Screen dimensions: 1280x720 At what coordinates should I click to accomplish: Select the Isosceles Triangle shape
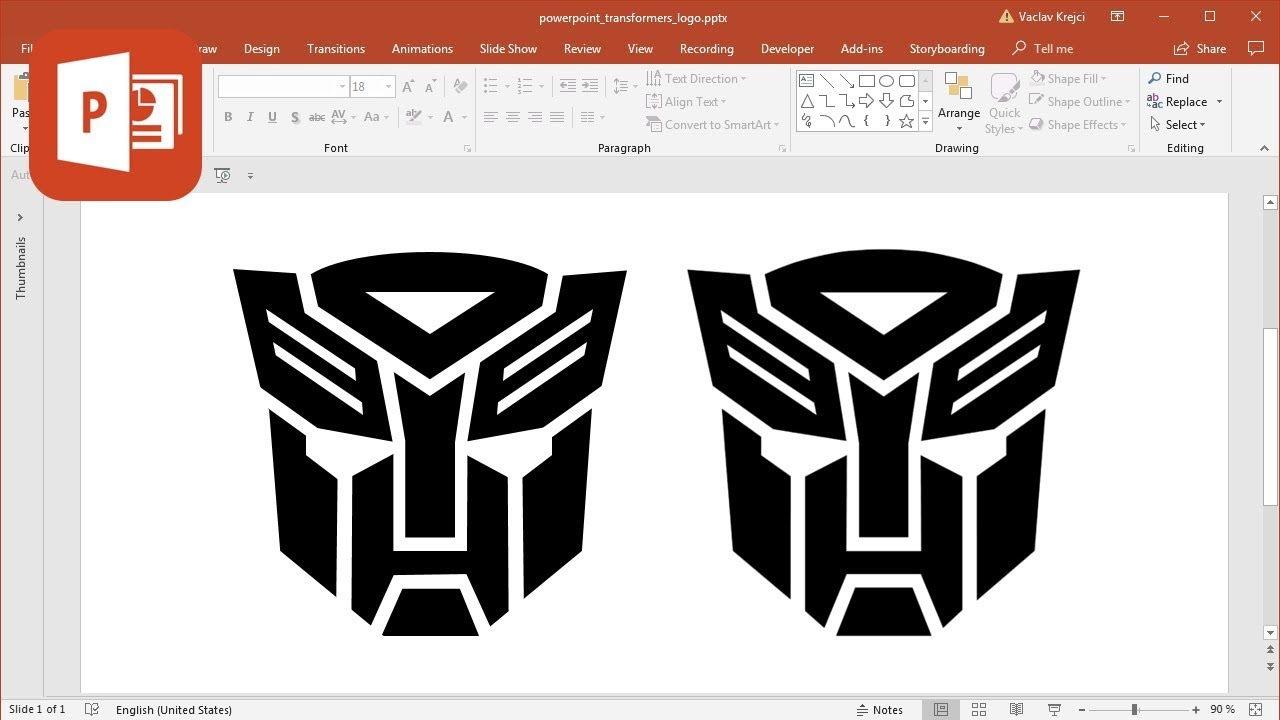tap(806, 101)
